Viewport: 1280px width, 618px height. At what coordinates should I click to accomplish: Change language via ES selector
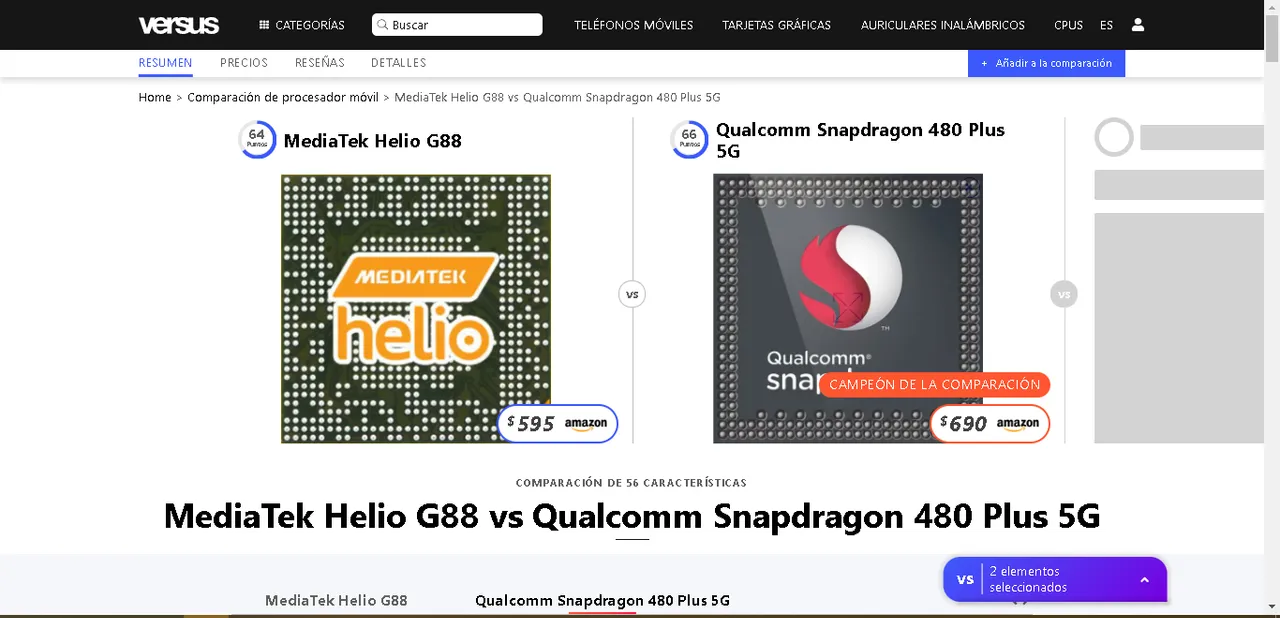(x=1106, y=25)
